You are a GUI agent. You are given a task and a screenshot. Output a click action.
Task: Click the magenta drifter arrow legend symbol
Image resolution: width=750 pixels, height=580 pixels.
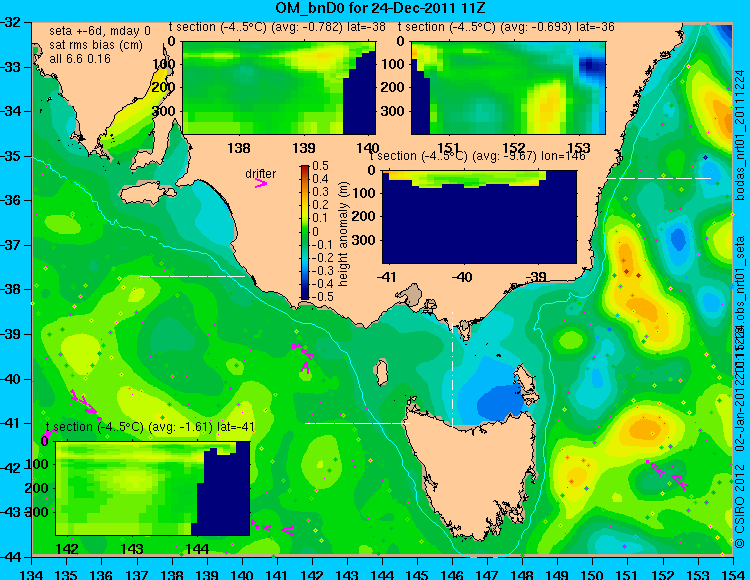tap(261, 184)
